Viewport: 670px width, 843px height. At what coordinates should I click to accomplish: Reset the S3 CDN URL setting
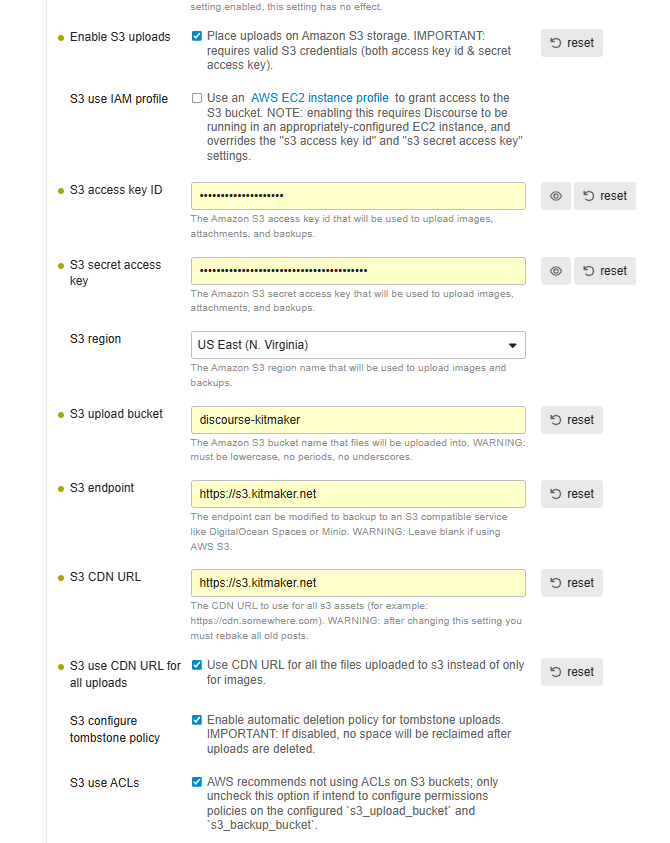572,583
